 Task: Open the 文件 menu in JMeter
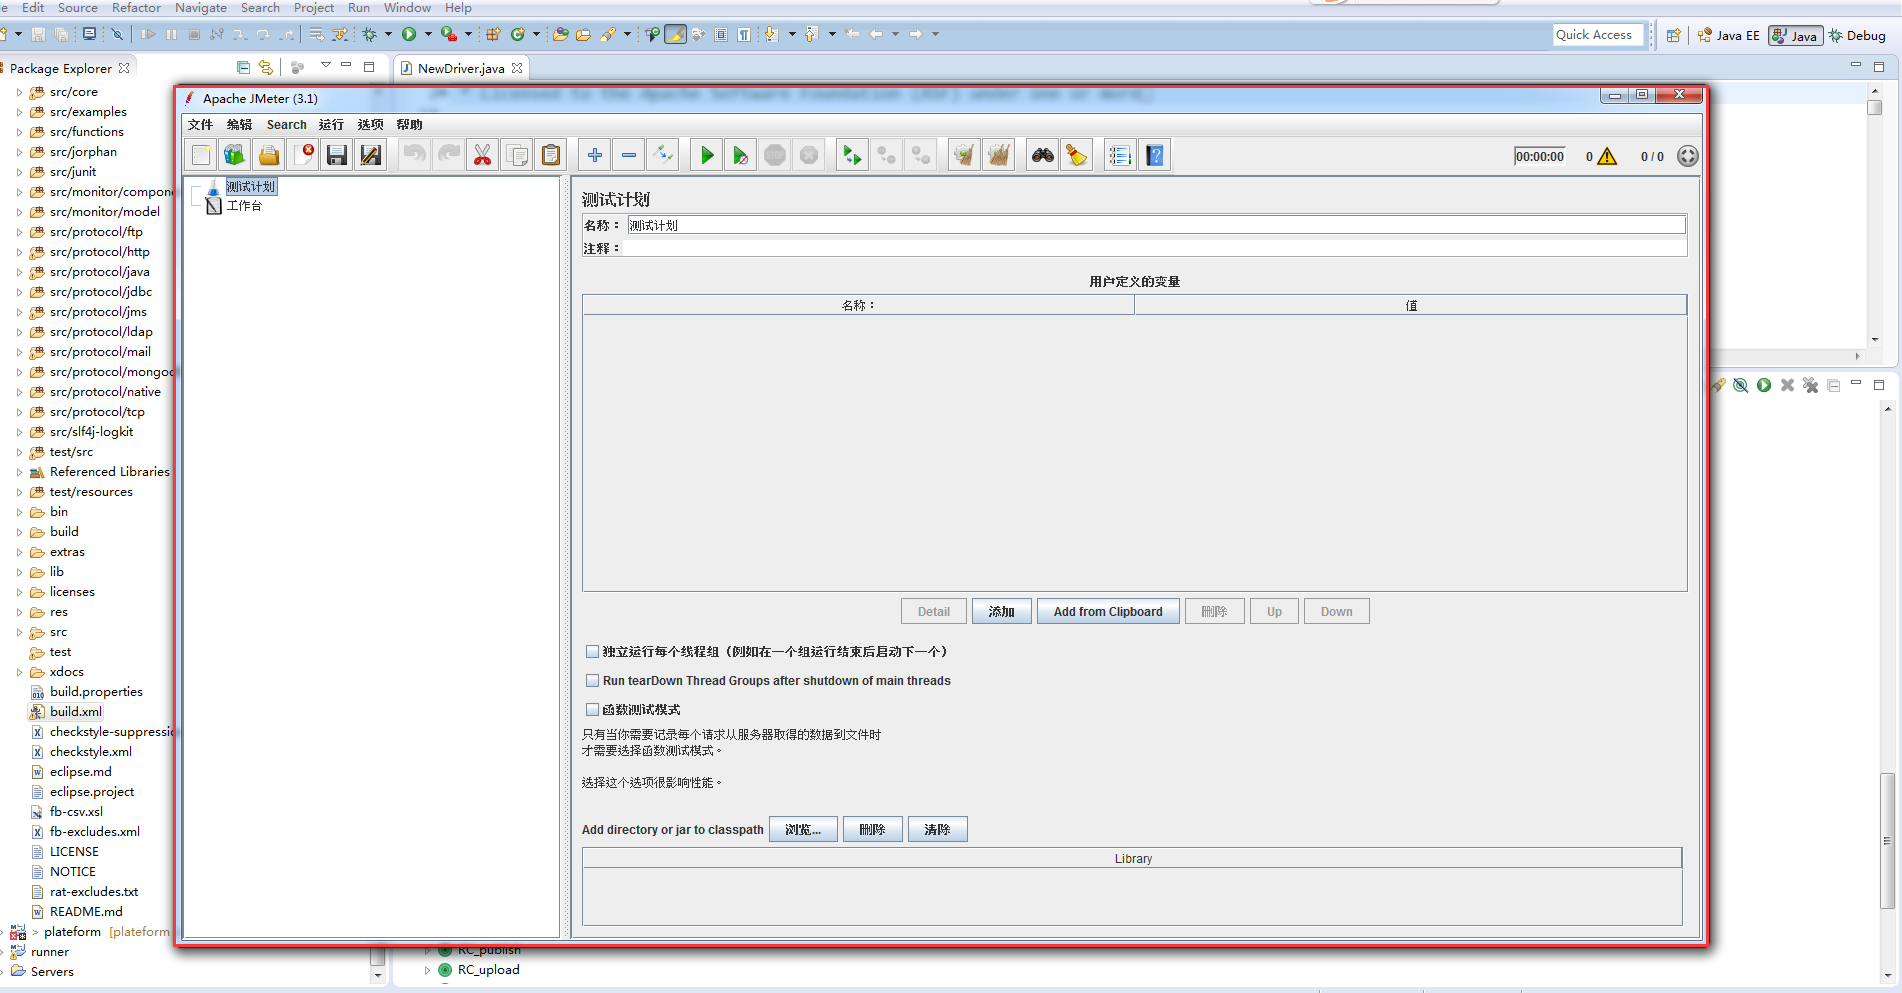(200, 125)
